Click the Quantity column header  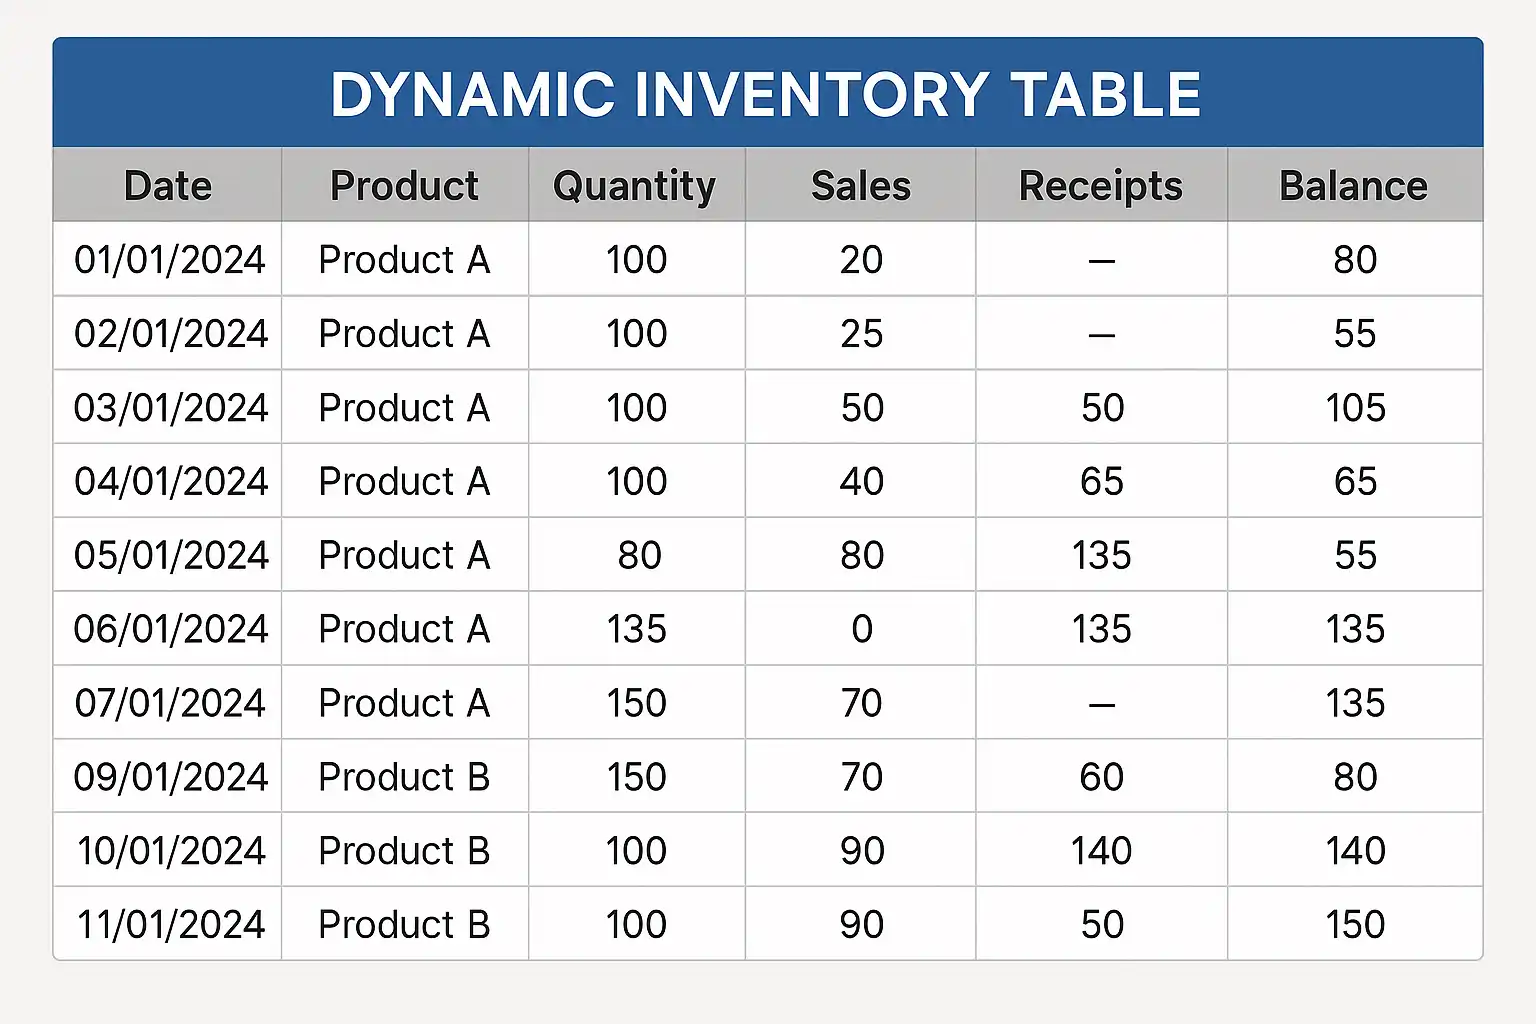pos(635,186)
